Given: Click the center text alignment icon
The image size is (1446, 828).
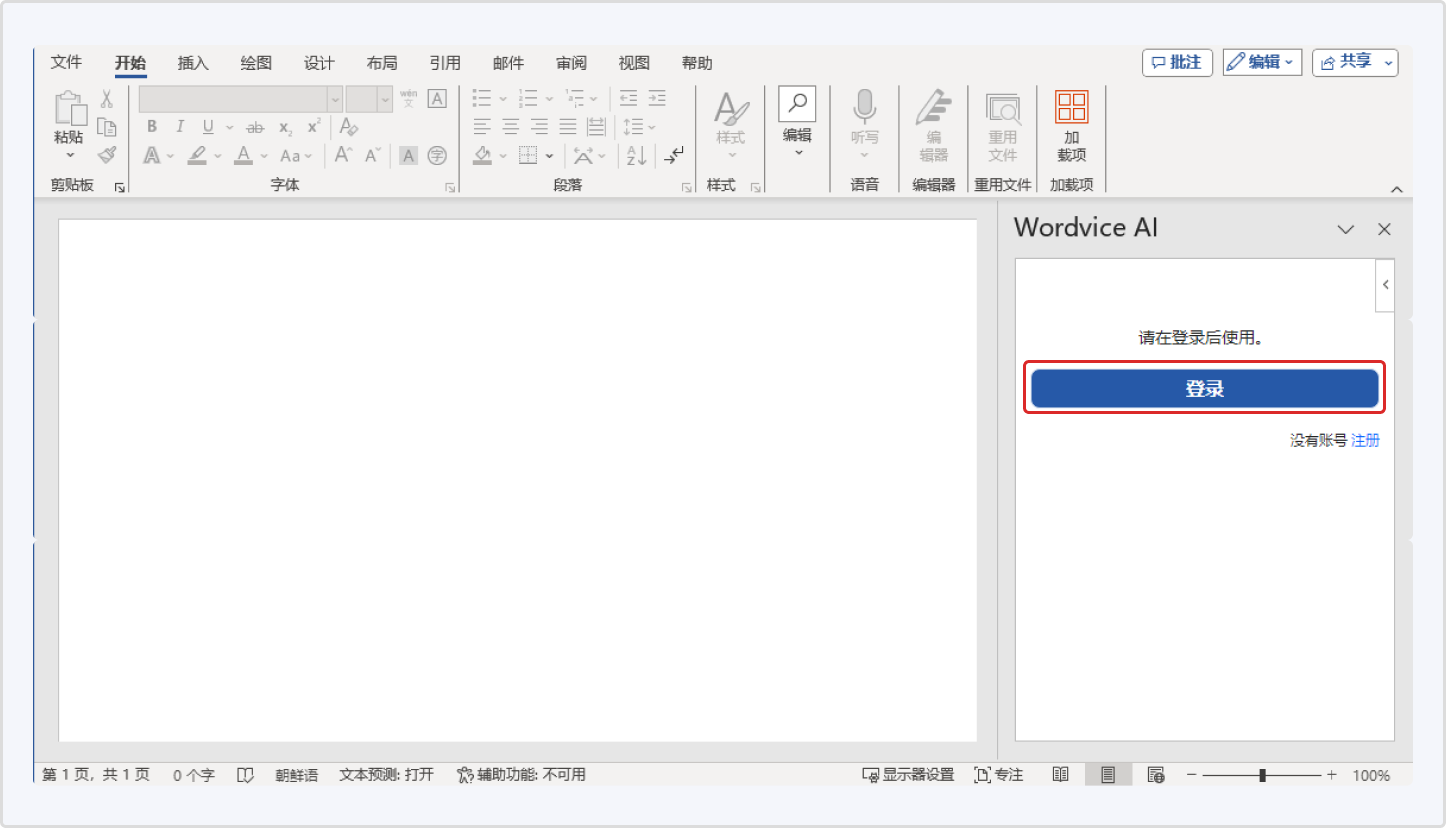Looking at the screenshot, I should [x=510, y=126].
